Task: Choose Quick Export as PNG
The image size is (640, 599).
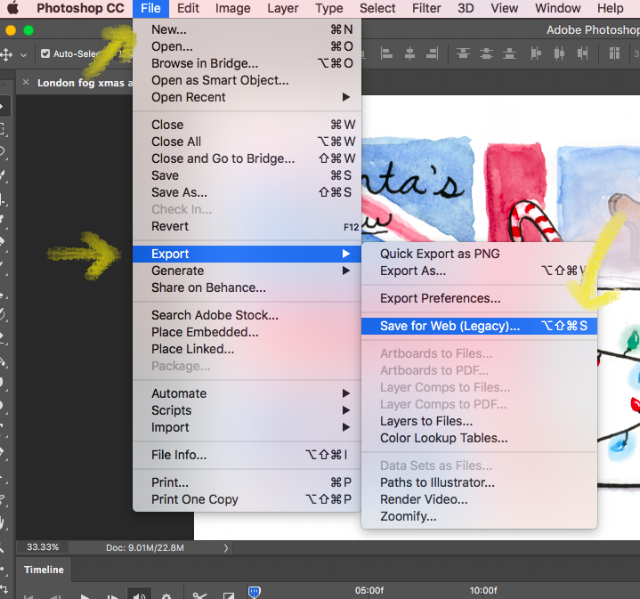Action: click(x=479, y=253)
